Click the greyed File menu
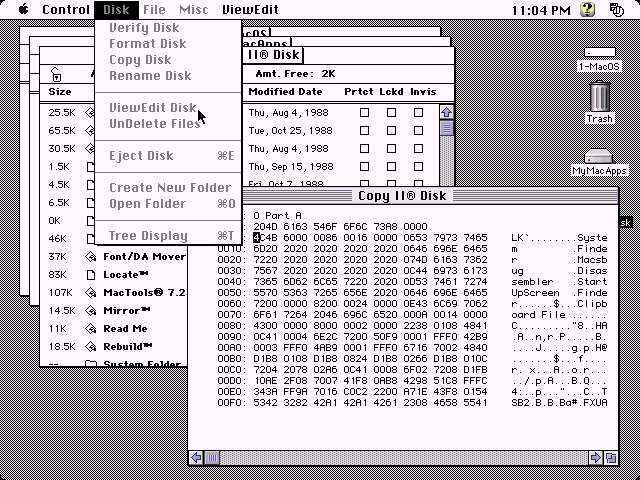This screenshot has height=480, width=640. 154,9
